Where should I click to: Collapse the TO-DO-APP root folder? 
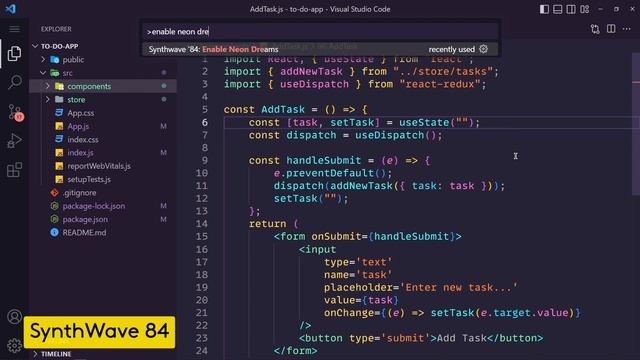35,46
